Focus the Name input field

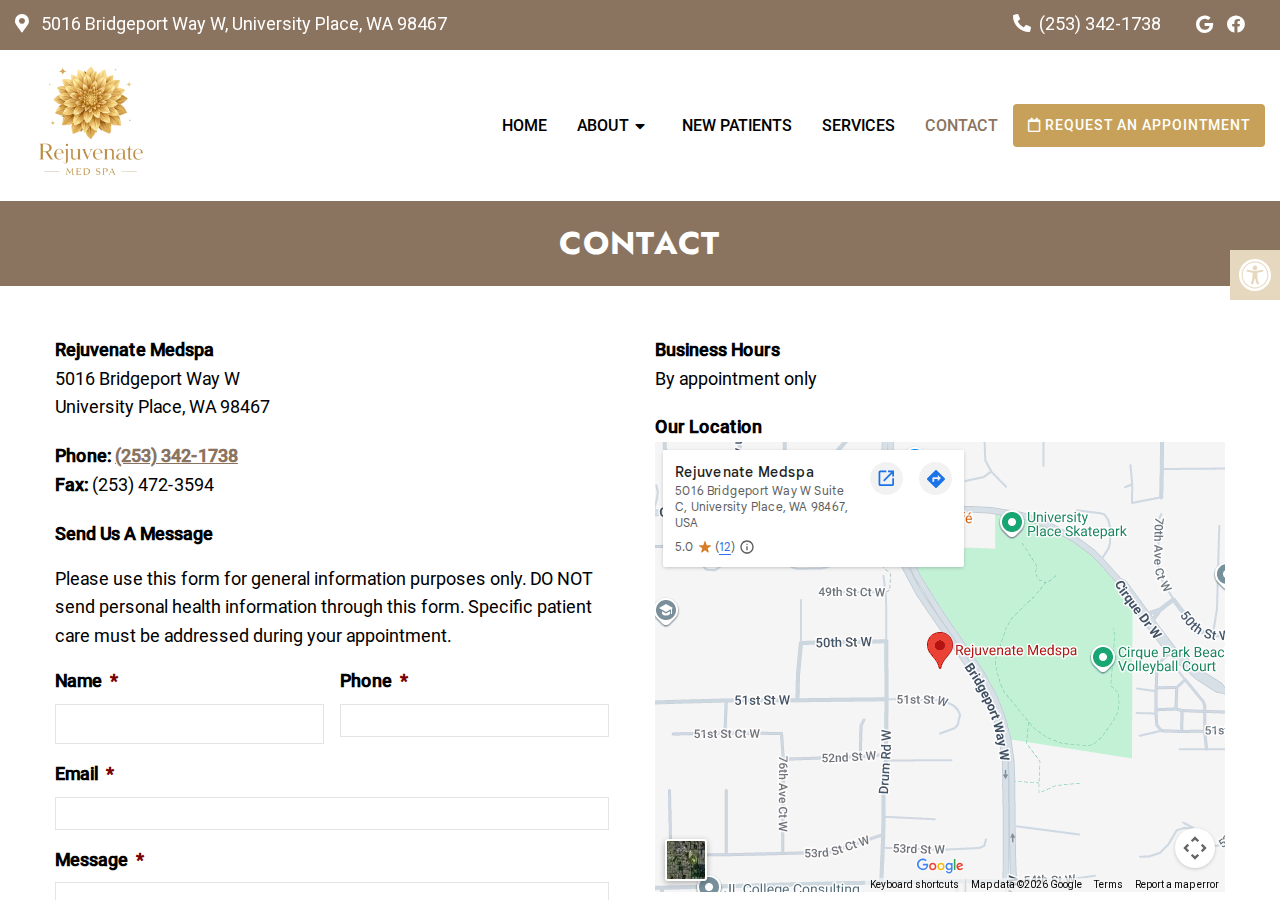pos(189,724)
